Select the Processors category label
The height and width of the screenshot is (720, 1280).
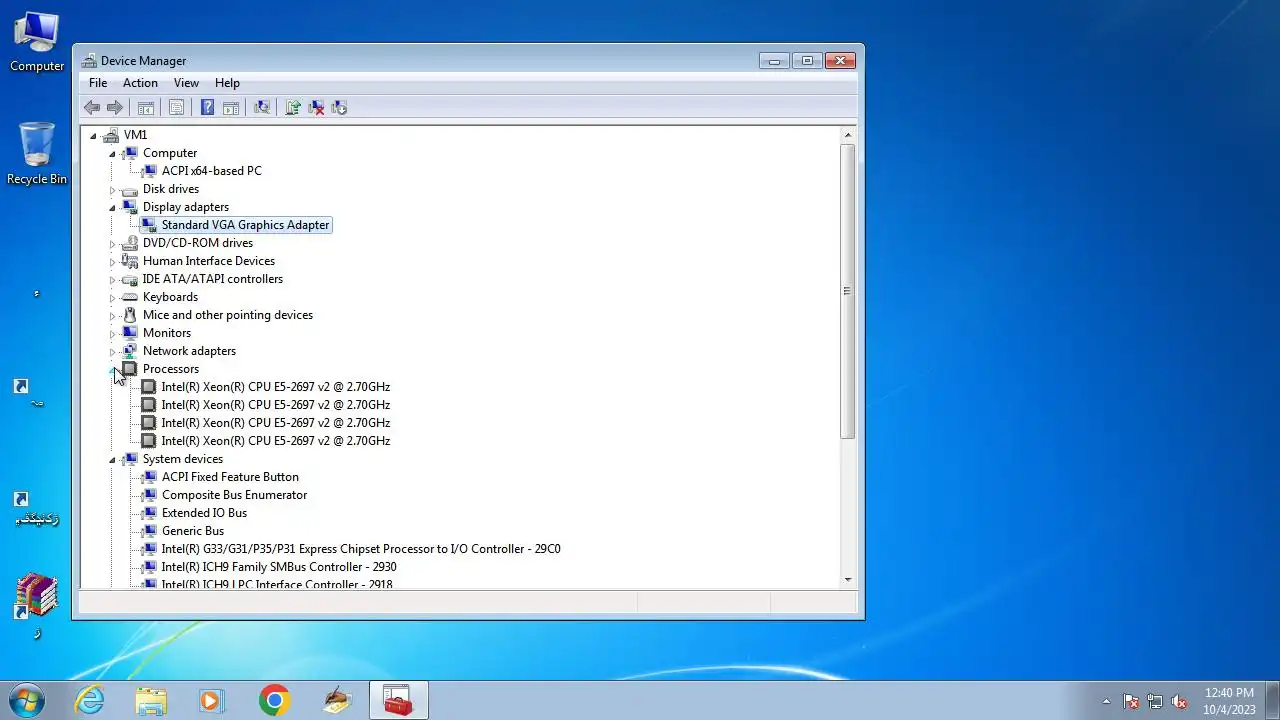click(171, 369)
